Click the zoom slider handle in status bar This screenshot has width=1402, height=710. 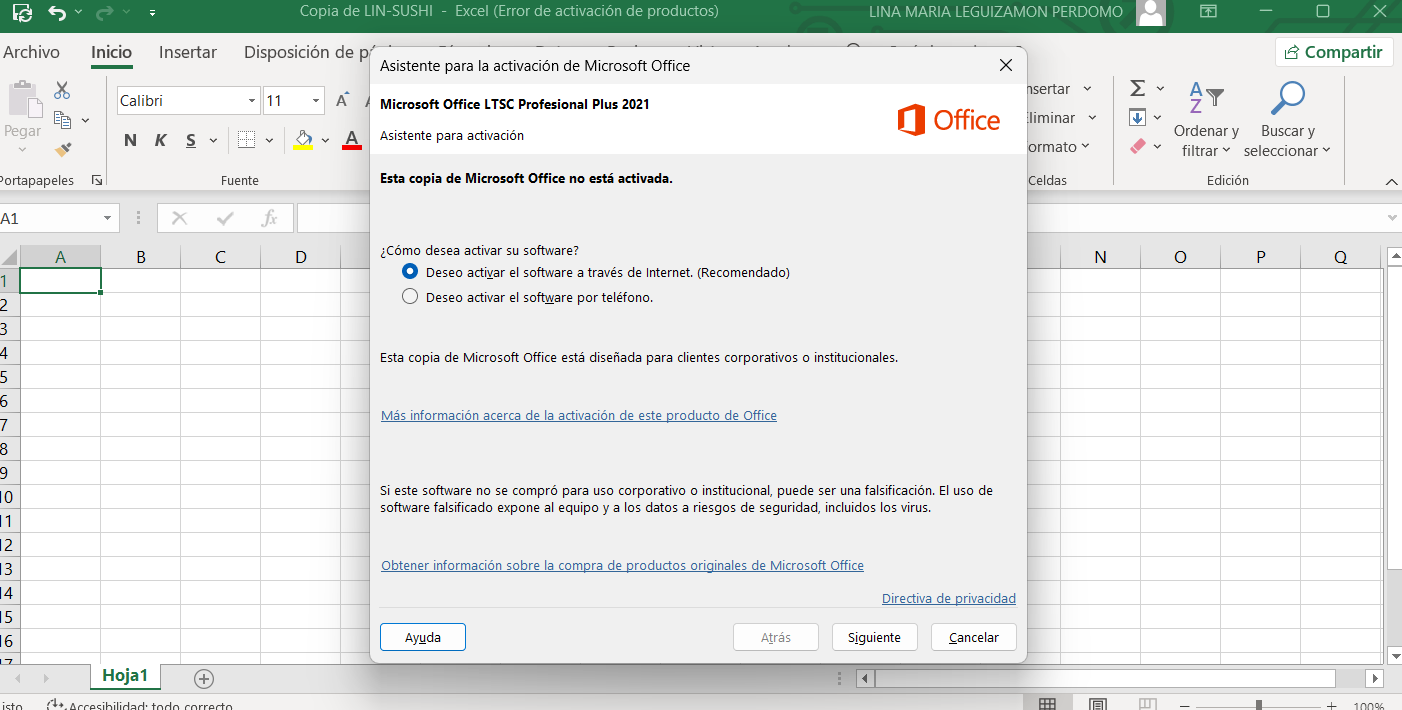[x=1258, y=705]
